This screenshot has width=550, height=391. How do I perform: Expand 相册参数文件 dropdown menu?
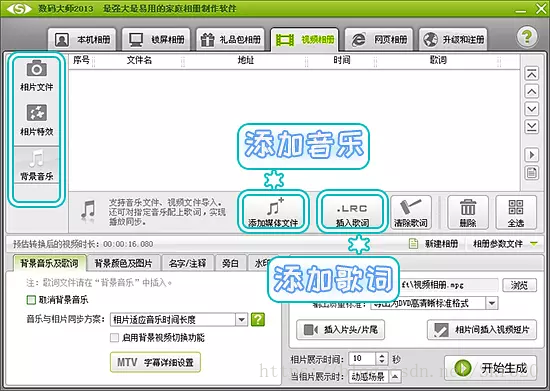coord(504,243)
